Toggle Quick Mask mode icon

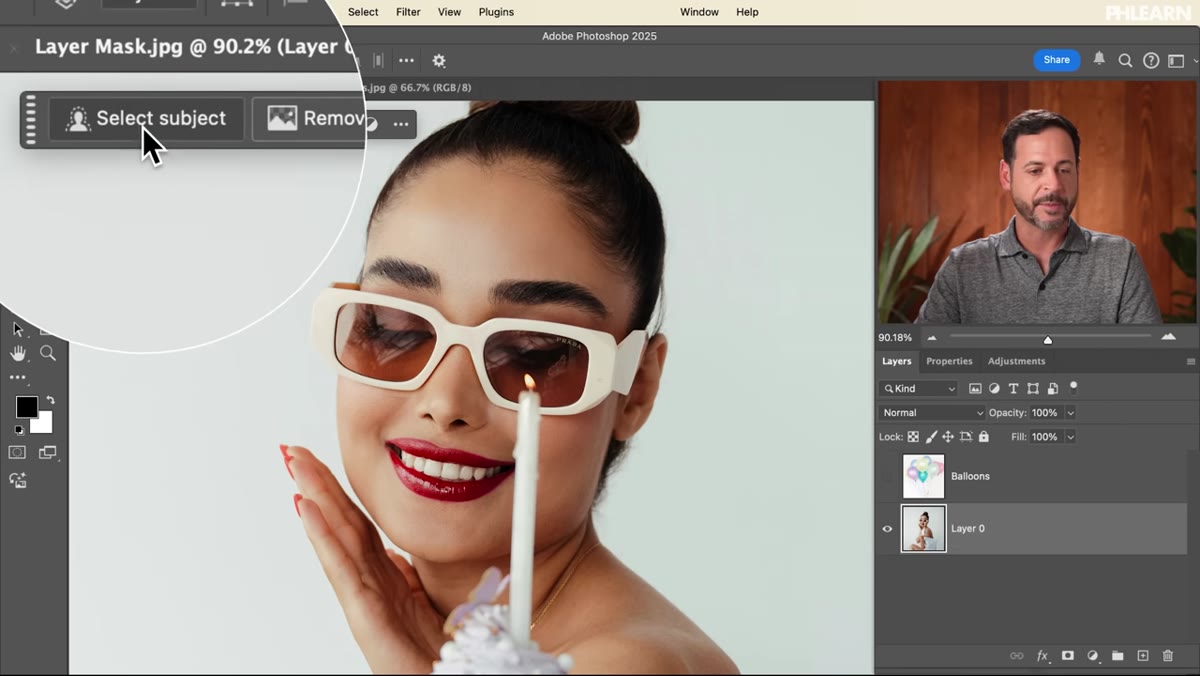pyautogui.click(x=17, y=453)
